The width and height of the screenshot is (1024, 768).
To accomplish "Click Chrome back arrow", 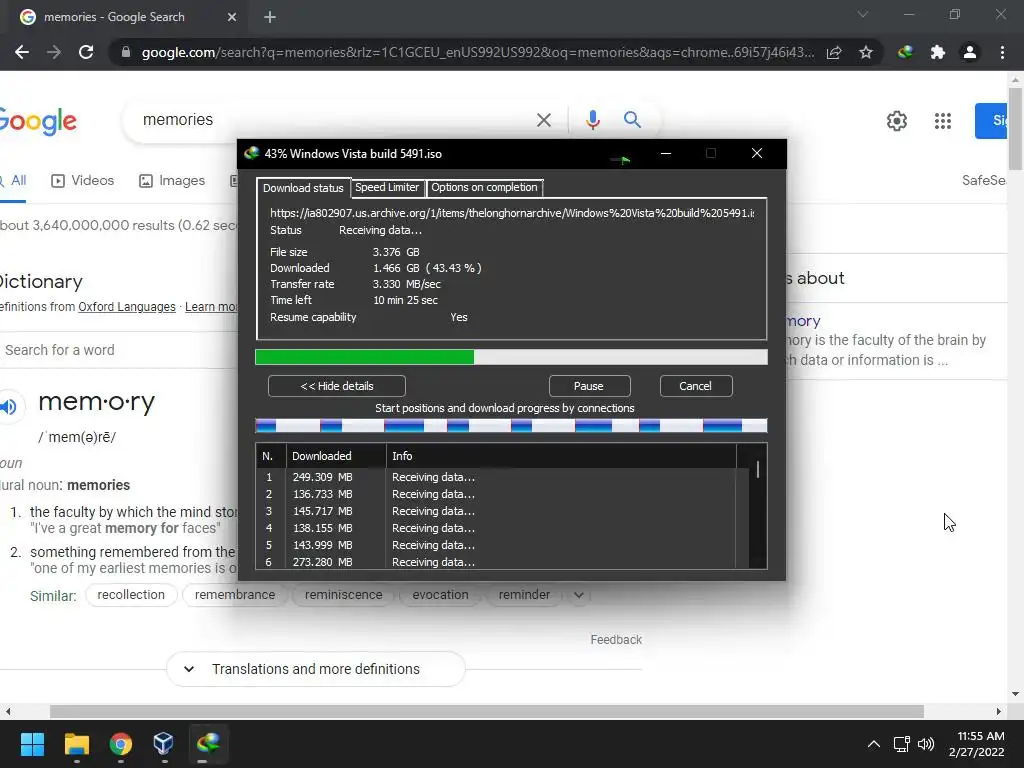I will point(22,52).
